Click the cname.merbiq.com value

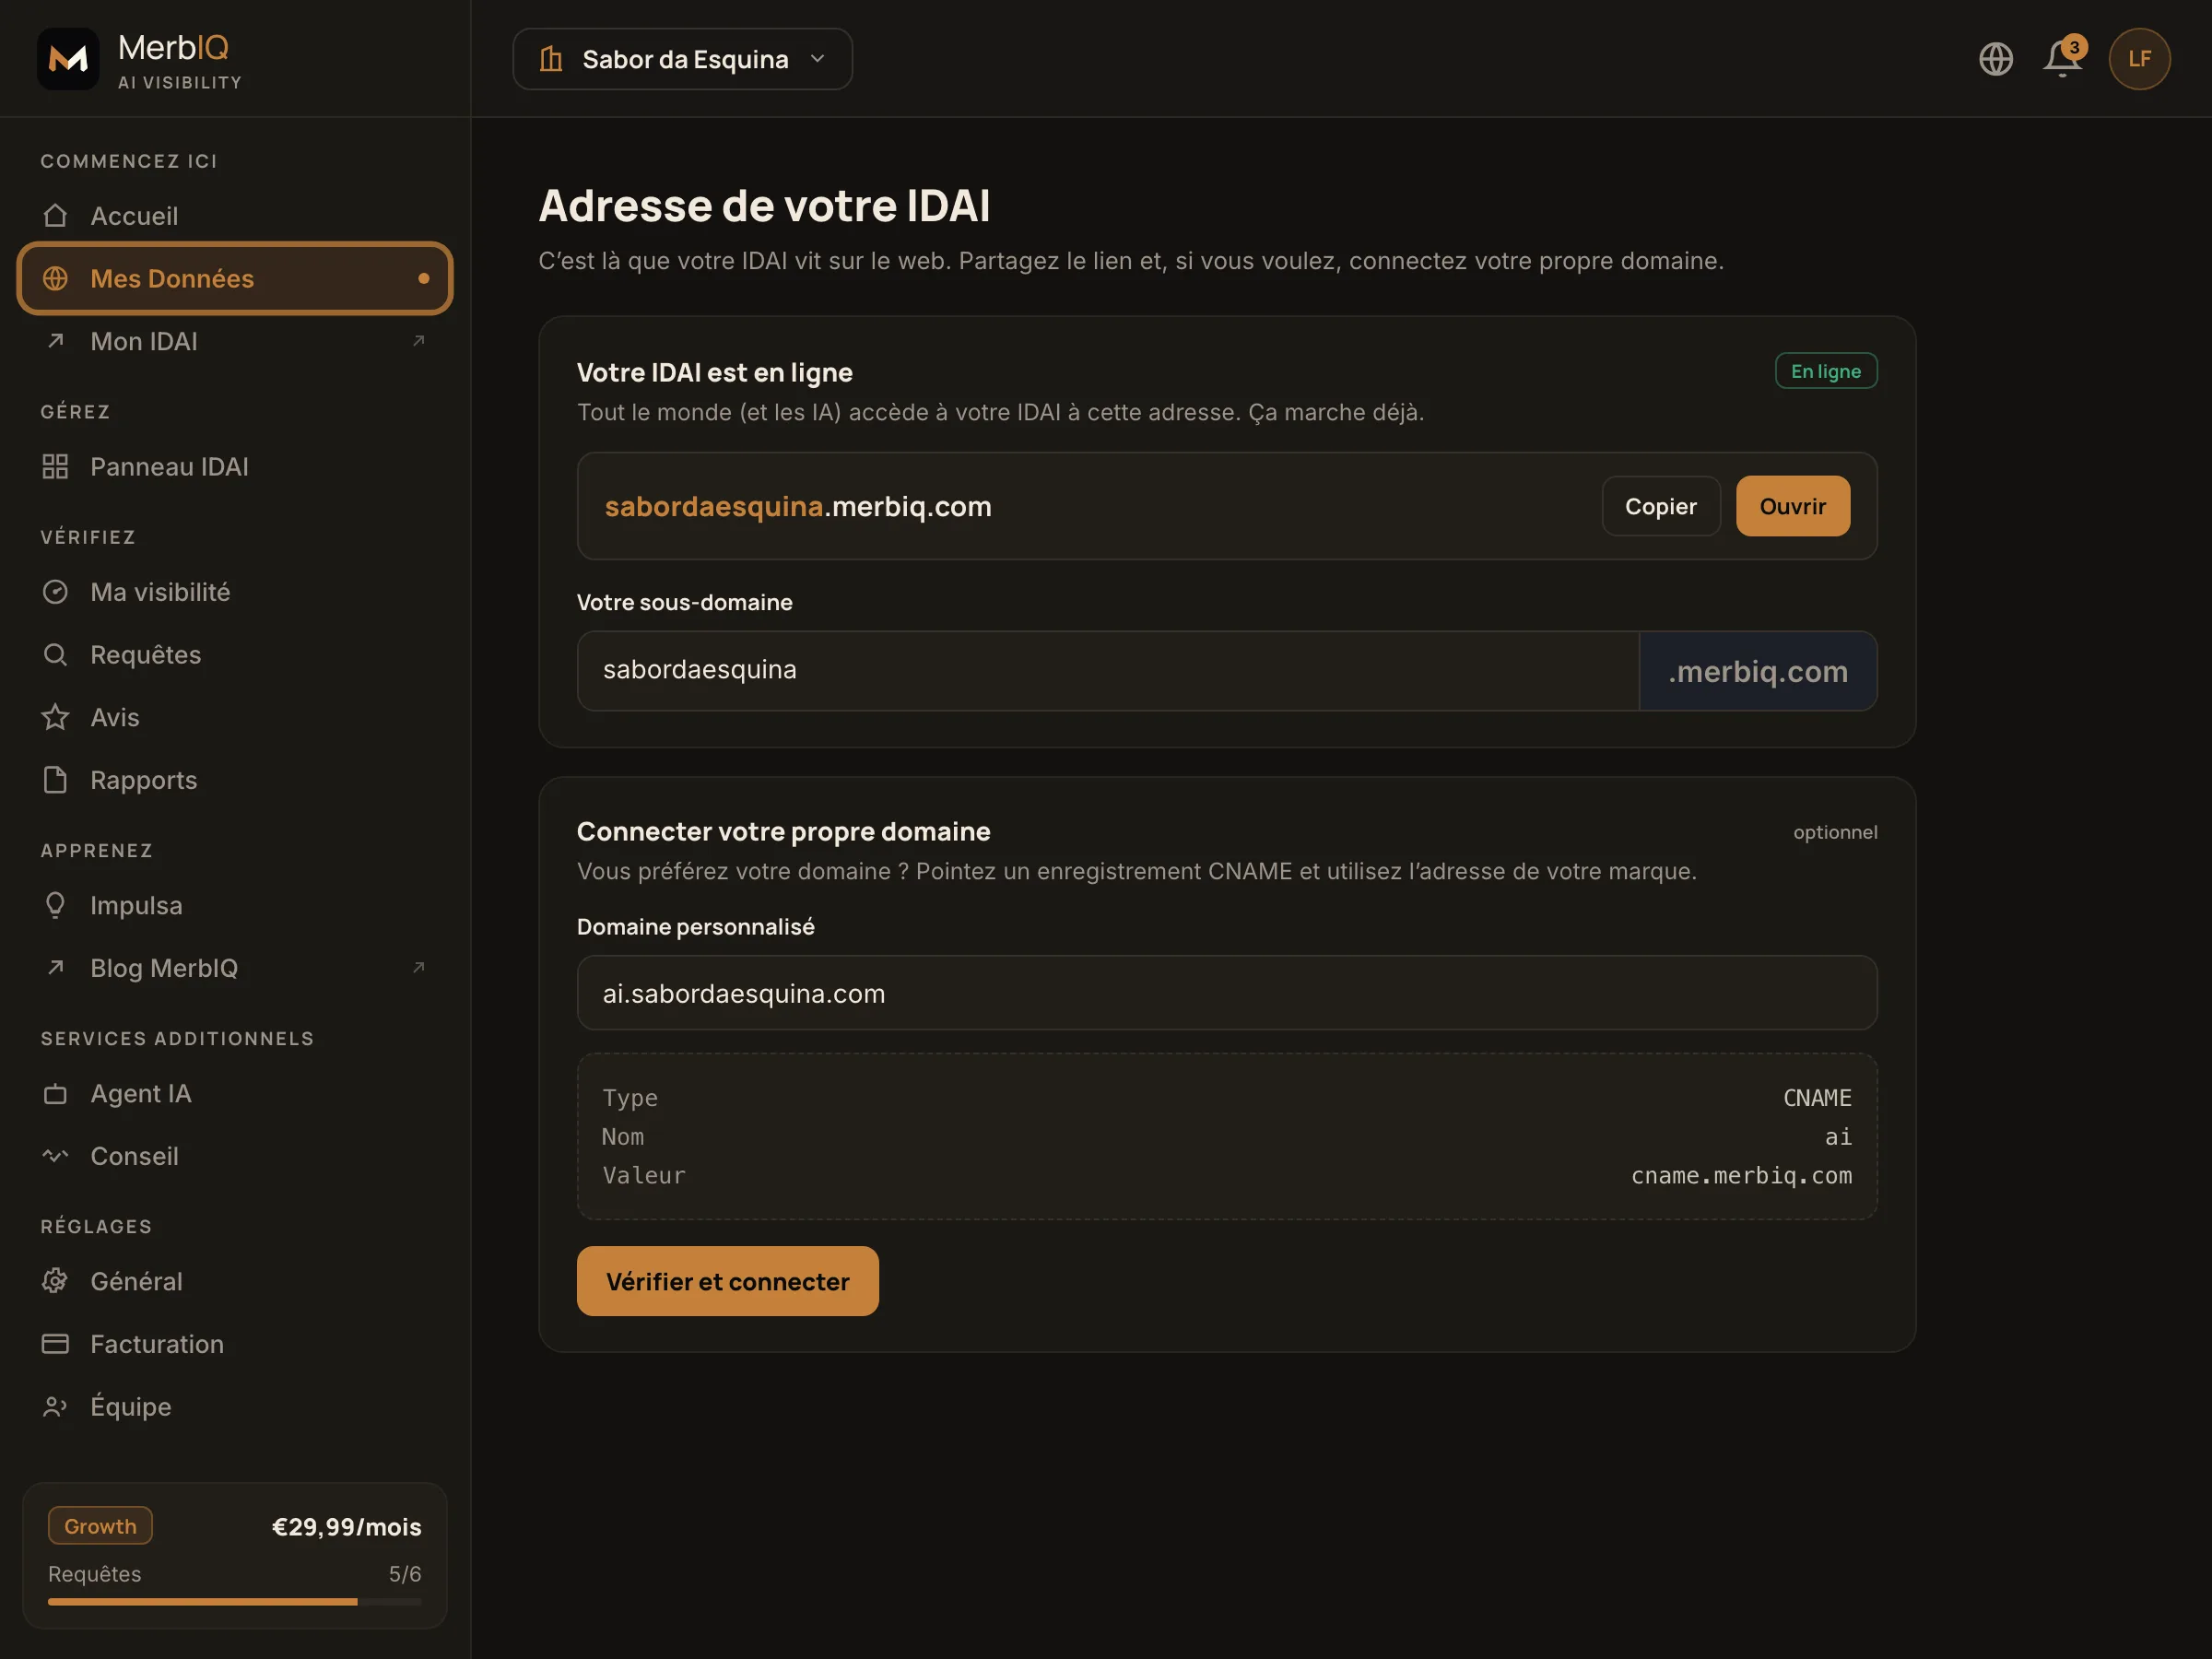click(1741, 1175)
